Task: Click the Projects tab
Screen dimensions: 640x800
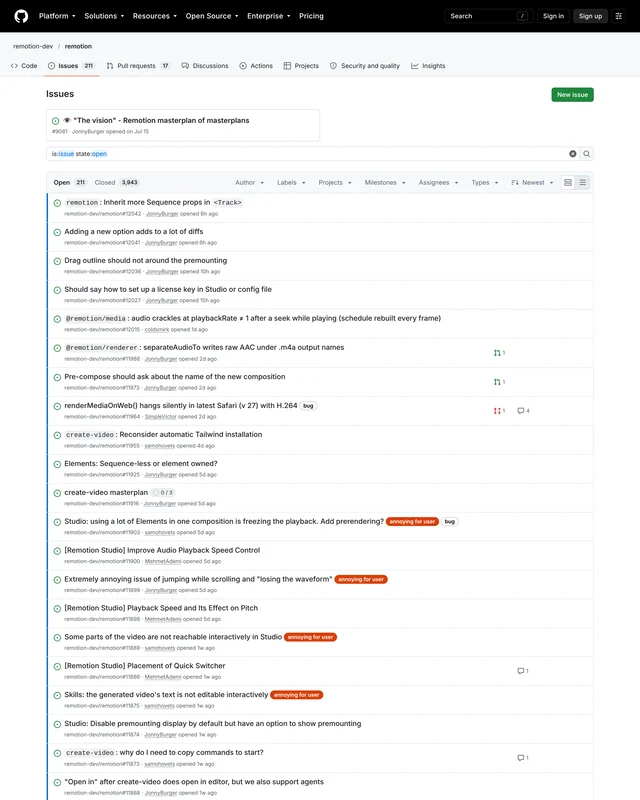Action: point(301,66)
